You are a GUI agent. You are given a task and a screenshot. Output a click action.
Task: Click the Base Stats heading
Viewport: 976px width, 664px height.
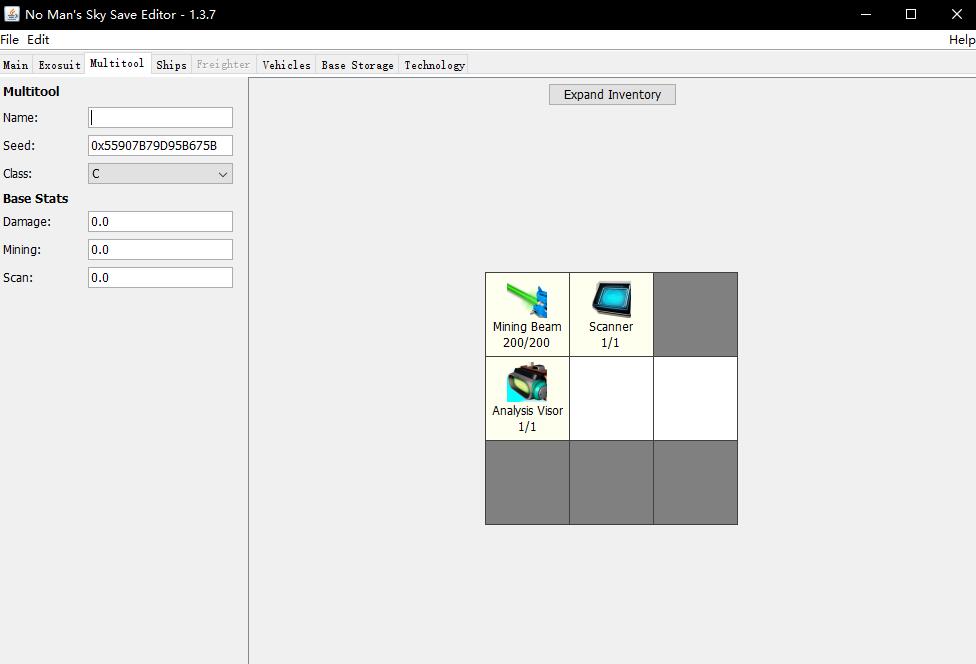(x=35, y=199)
